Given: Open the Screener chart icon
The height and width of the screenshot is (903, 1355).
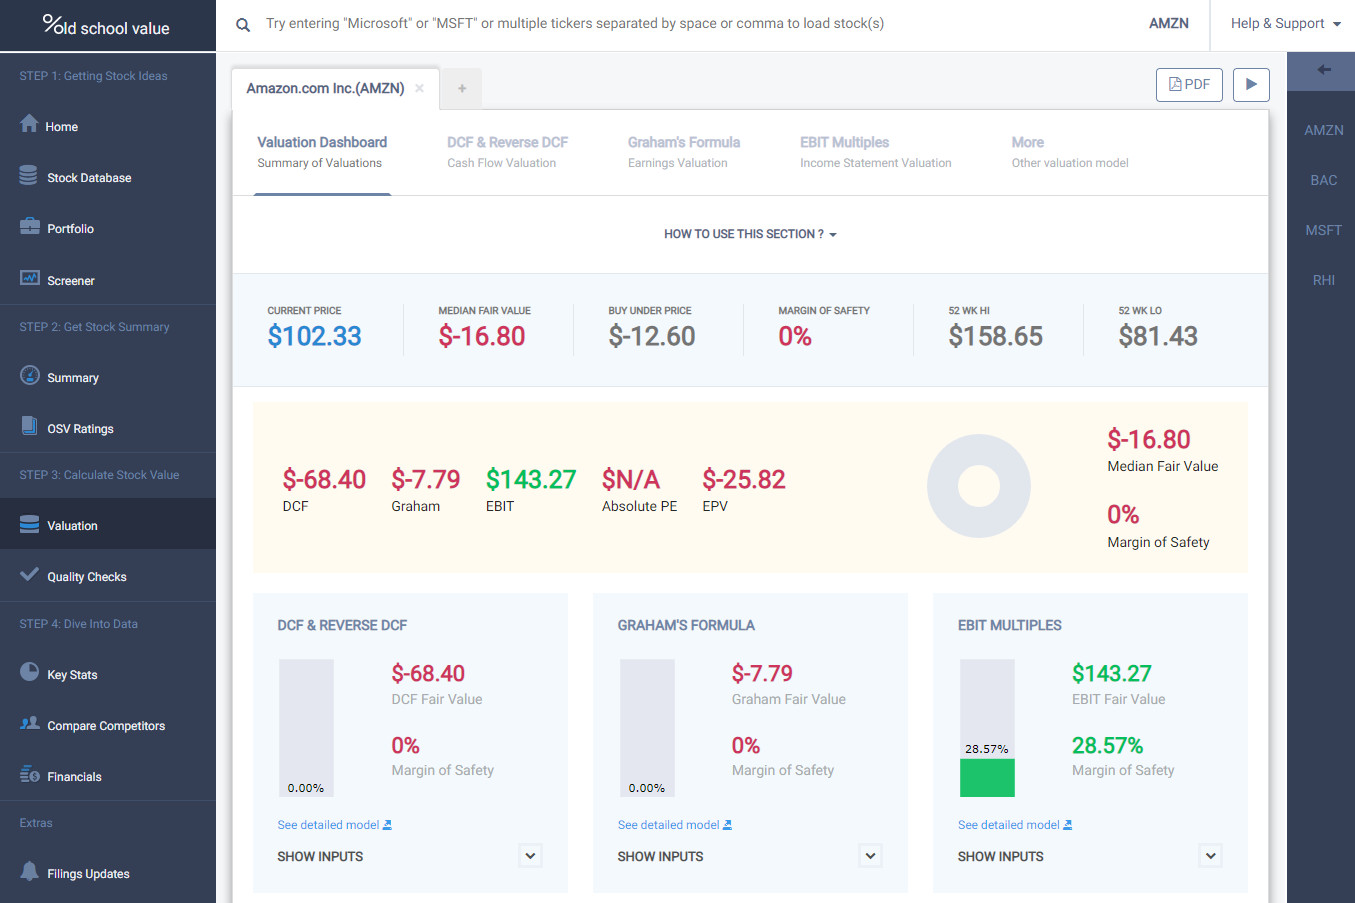Looking at the screenshot, I should (x=29, y=278).
